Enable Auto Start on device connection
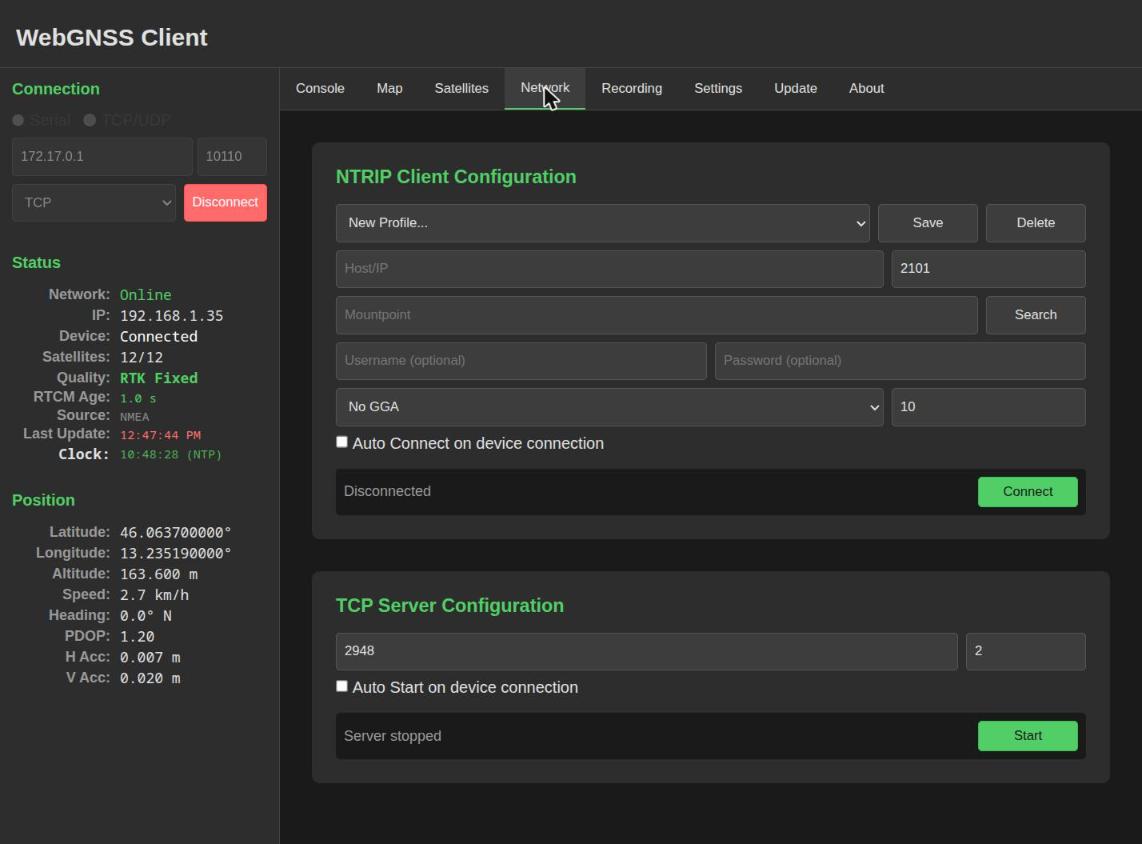This screenshot has width=1142, height=844. (x=342, y=686)
